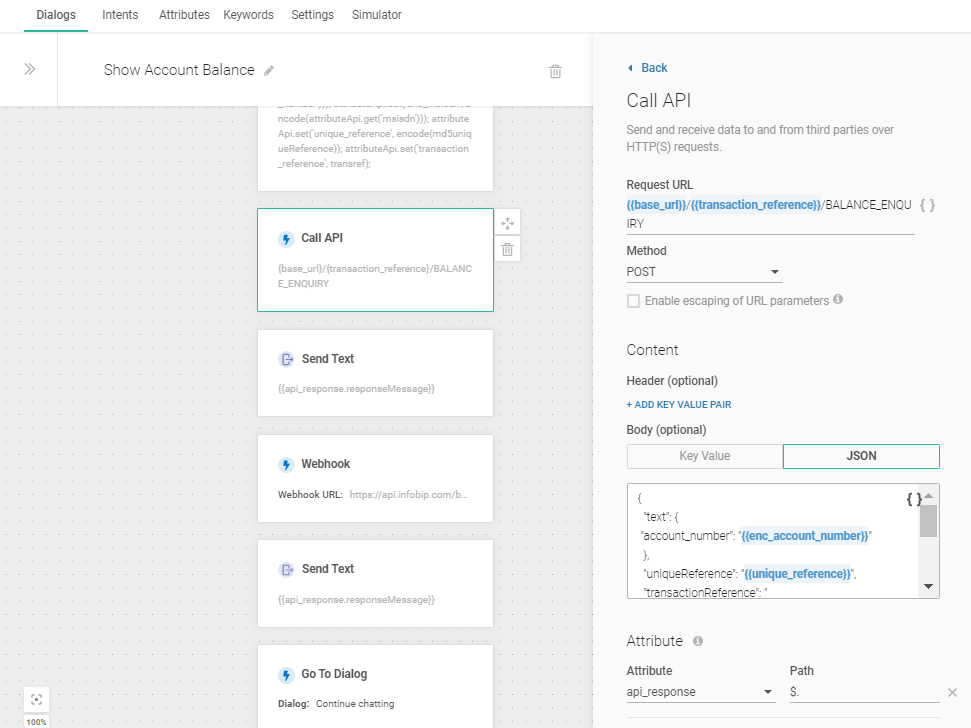Click the move handle beside Call API block
This screenshot has height=728, width=971.
[507, 223]
